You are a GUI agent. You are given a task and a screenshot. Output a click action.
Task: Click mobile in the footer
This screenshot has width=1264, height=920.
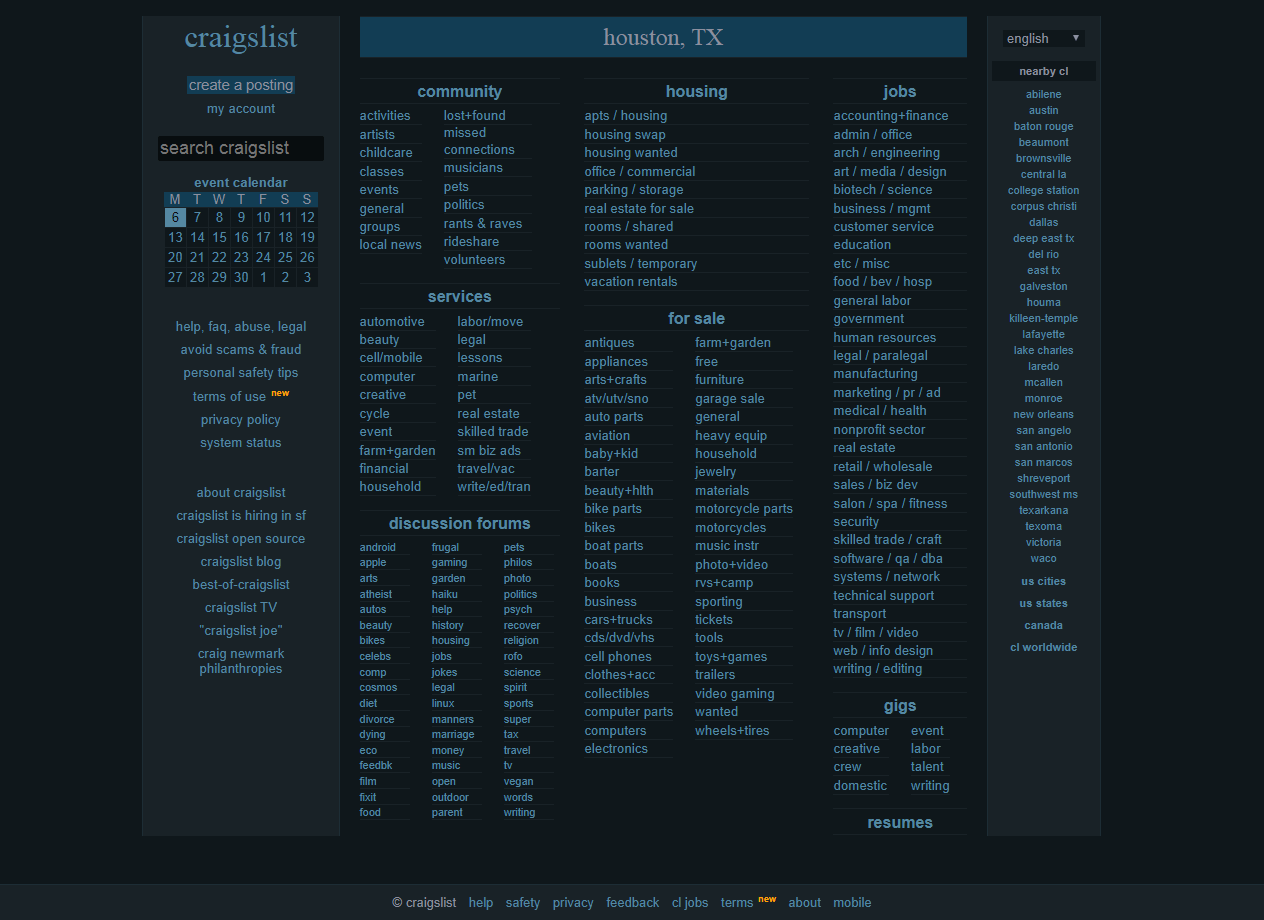pyautogui.click(x=852, y=902)
